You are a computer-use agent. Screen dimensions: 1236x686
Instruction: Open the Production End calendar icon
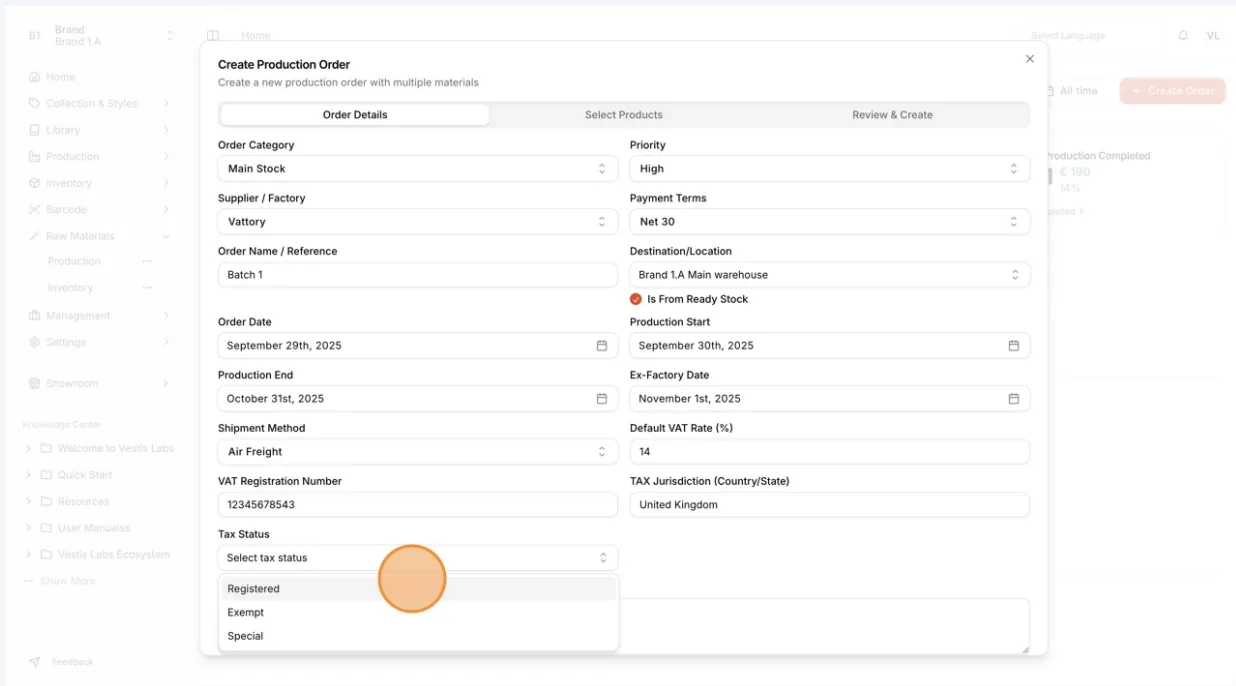click(602, 398)
